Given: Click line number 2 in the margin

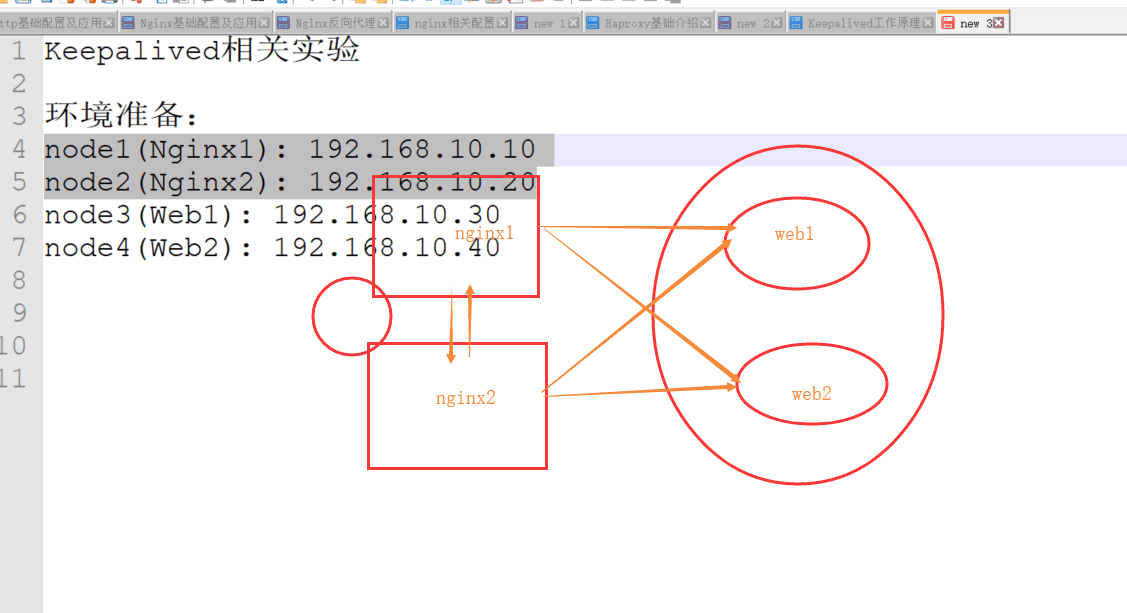Looking at the screenshot, I should (x=19, y=84).
